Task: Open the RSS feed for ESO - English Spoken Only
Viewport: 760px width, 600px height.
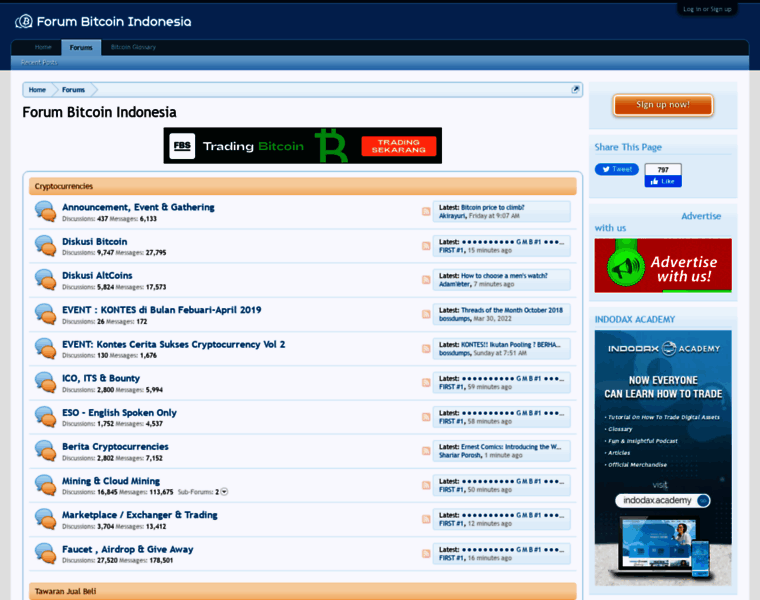Action: [426, 417]
